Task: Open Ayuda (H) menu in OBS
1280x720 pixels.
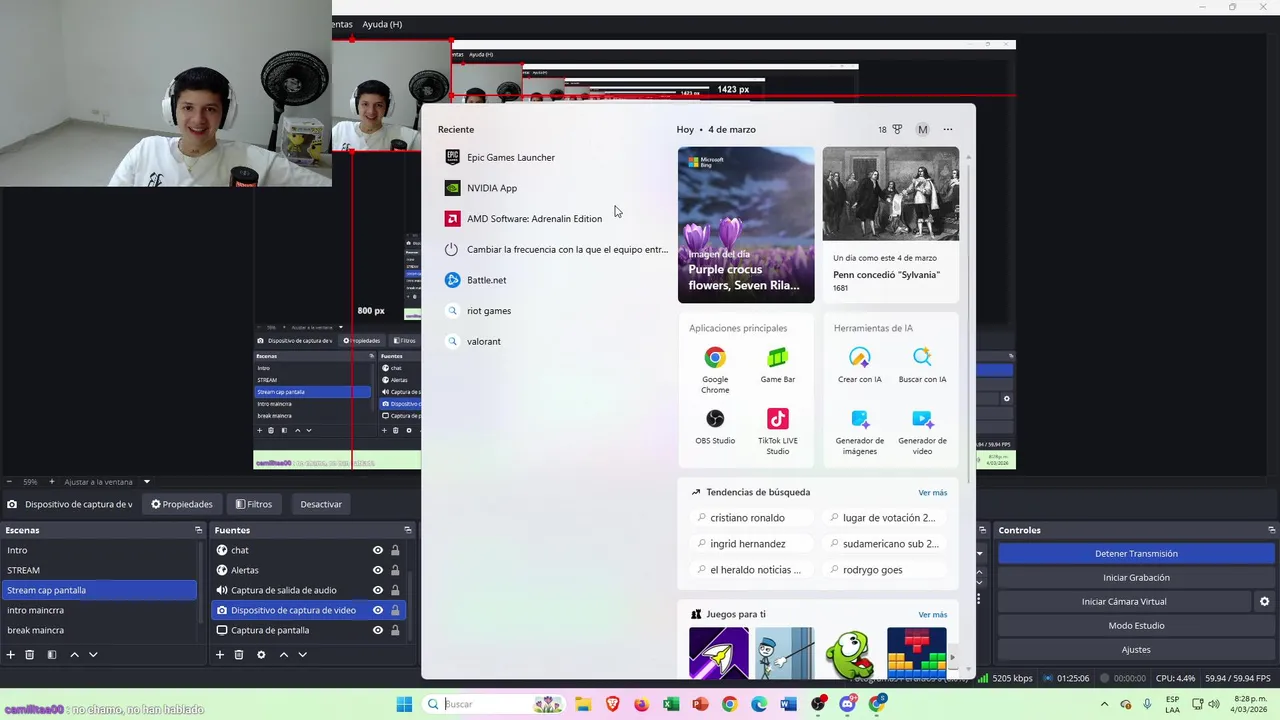Action: click(x=382, y=24)
